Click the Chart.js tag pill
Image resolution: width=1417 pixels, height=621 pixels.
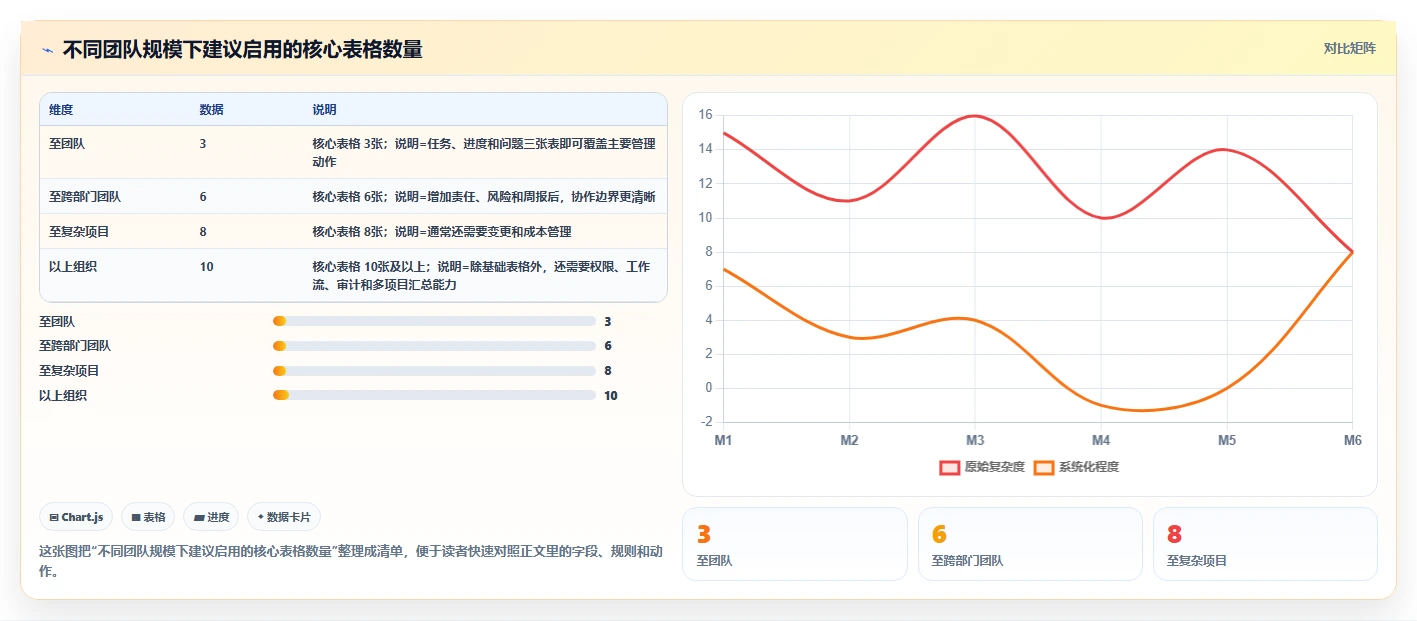tap(77, 517)
